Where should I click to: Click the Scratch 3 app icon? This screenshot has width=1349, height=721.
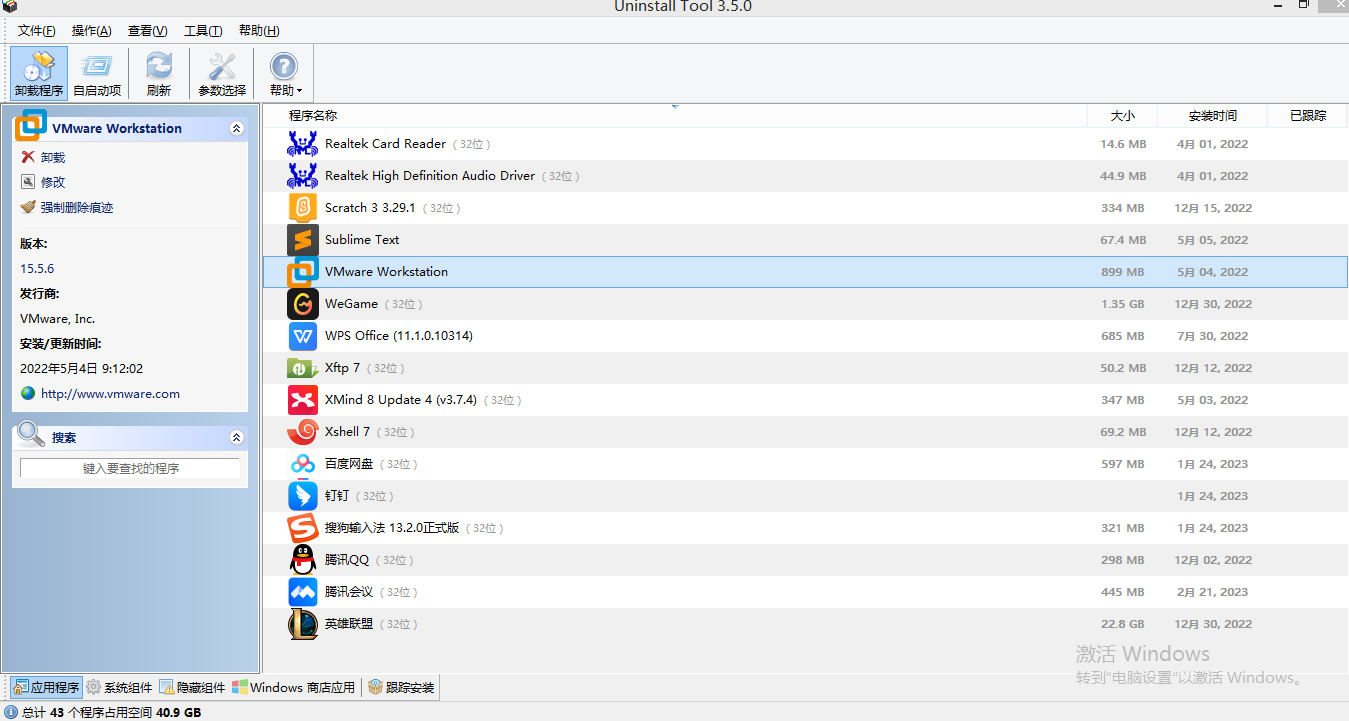point(303,208)
